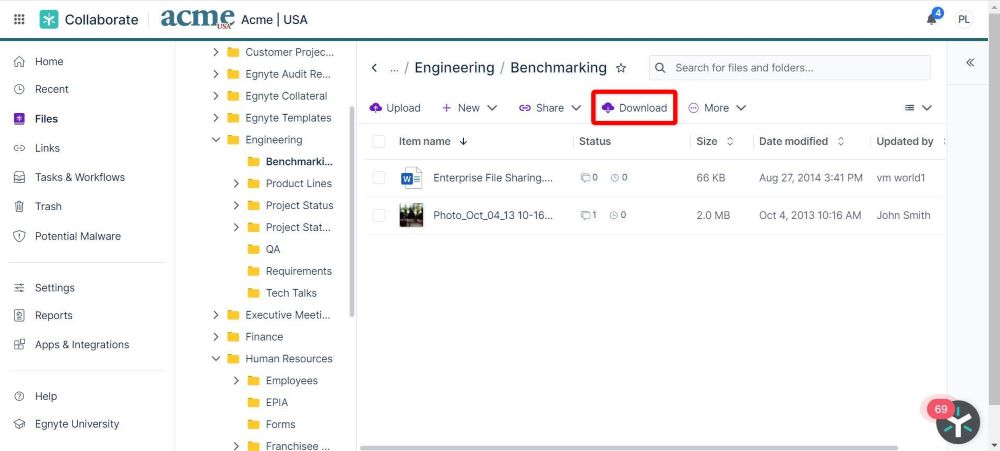
Task: Expand the Egnyte Collateral folder
Action: 216,96
